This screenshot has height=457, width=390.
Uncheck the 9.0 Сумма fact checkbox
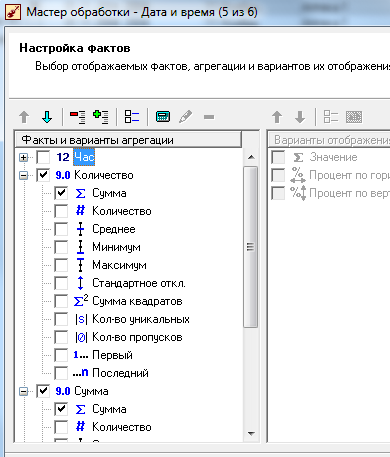[x=43, y=391]
